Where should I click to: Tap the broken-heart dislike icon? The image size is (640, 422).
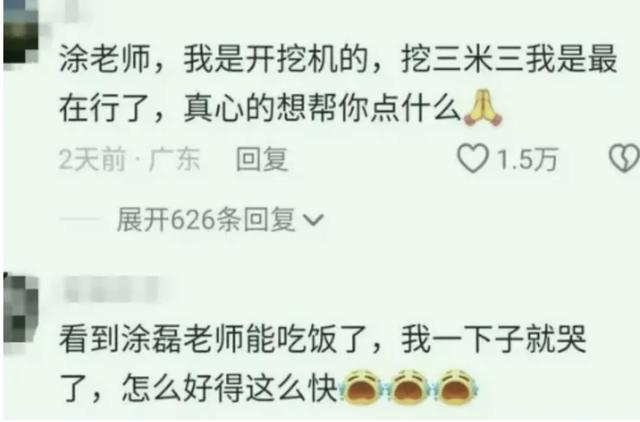pyautogui.click(x=624, y=158)
